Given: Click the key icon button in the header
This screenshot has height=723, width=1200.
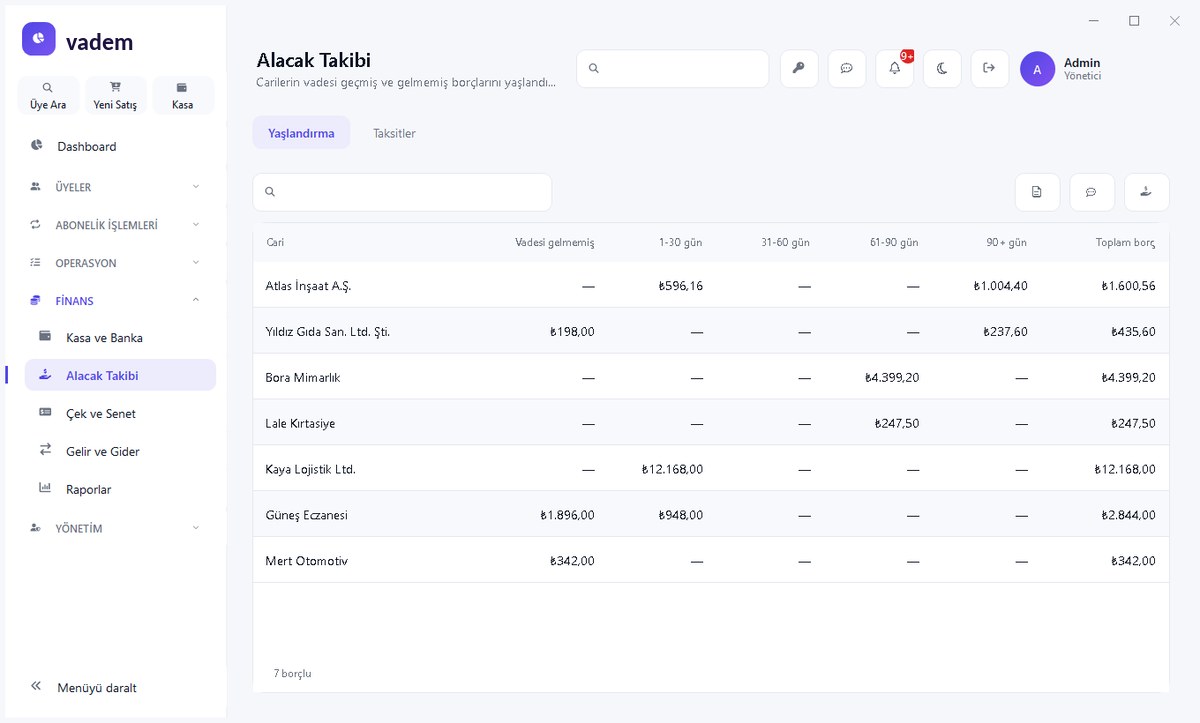Looking at the screenshot, I should coord(799,68).
